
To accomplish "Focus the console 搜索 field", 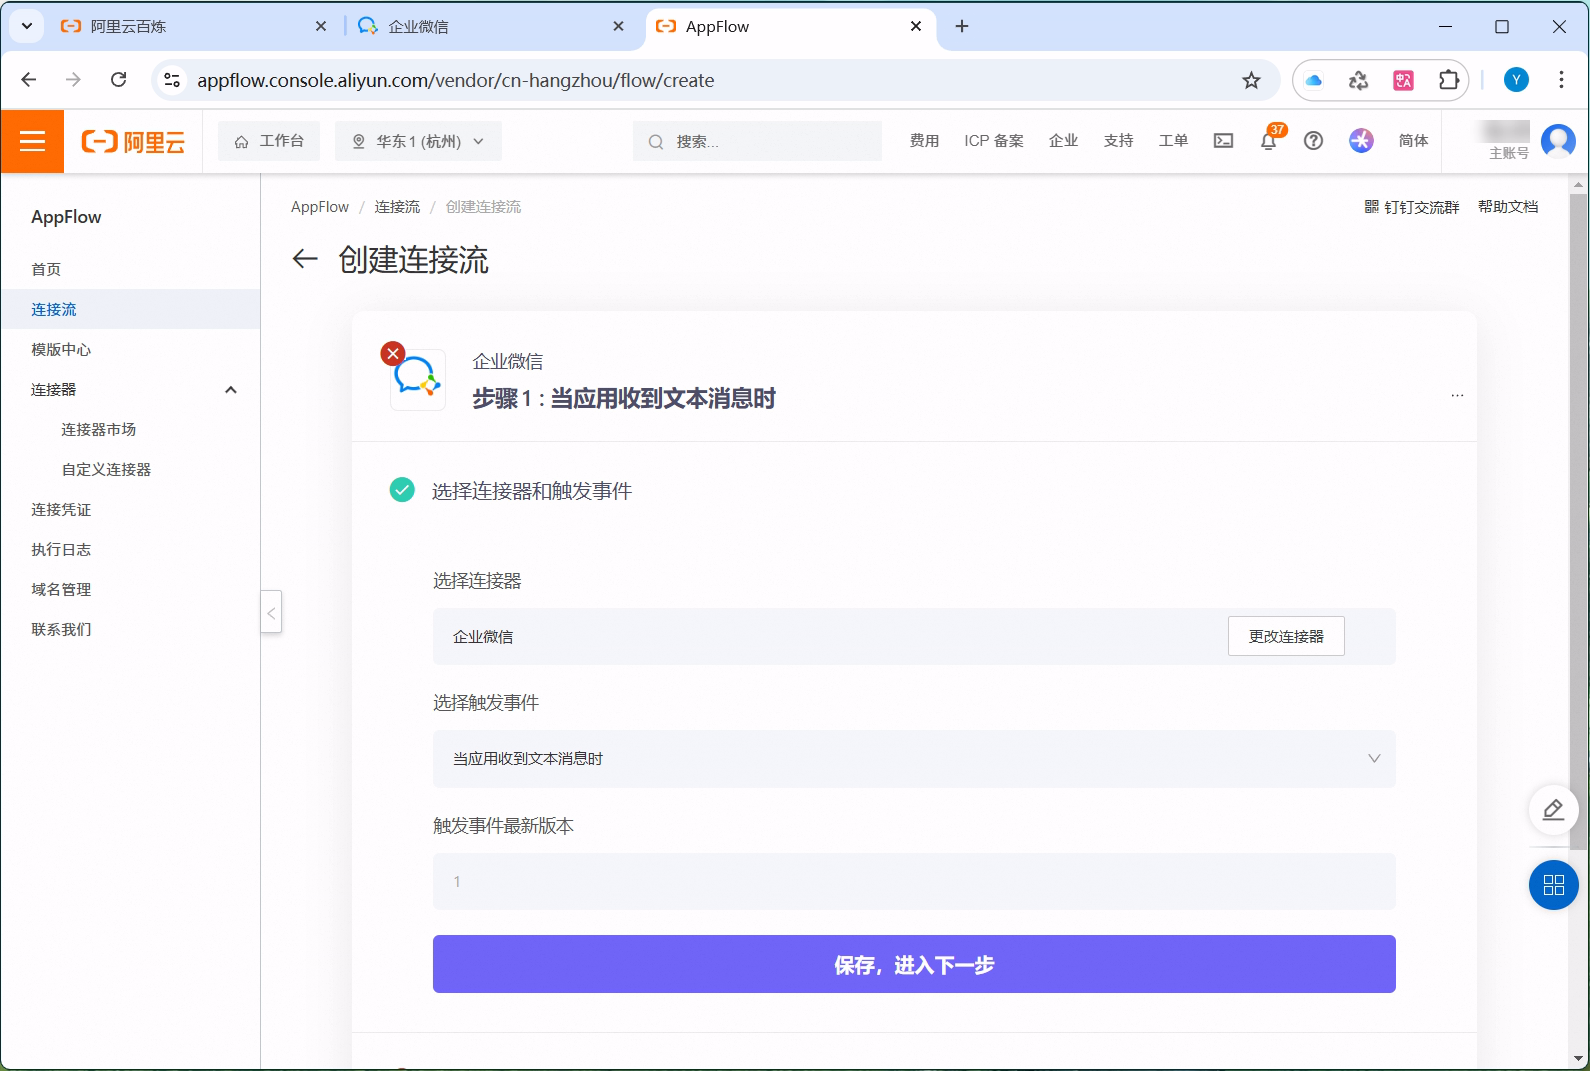I will coord(757,141).
